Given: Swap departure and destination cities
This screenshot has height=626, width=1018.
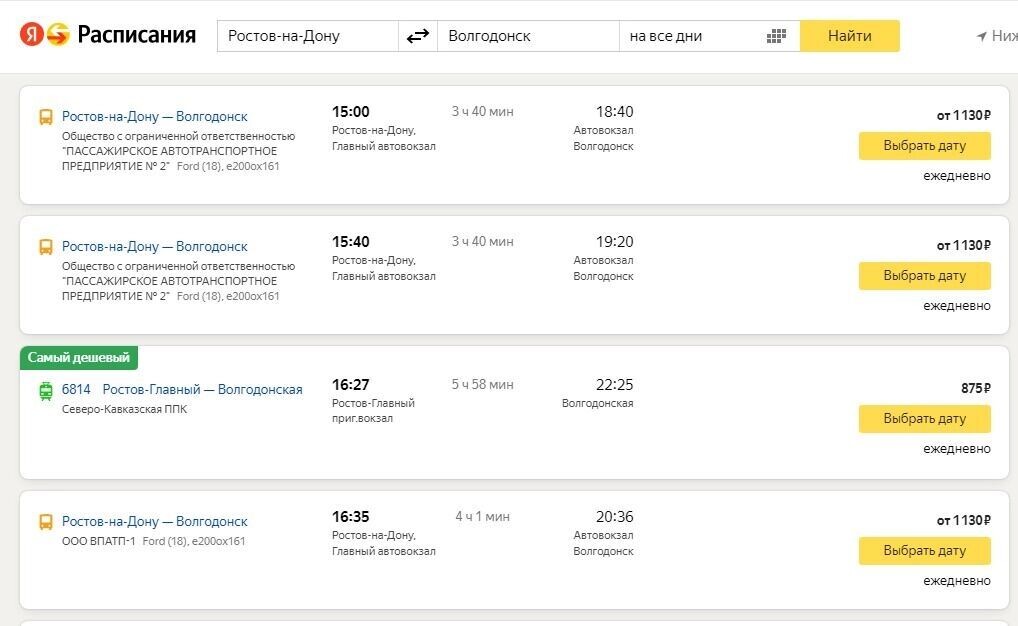Looking at the screenshot, I should [418, 35].
